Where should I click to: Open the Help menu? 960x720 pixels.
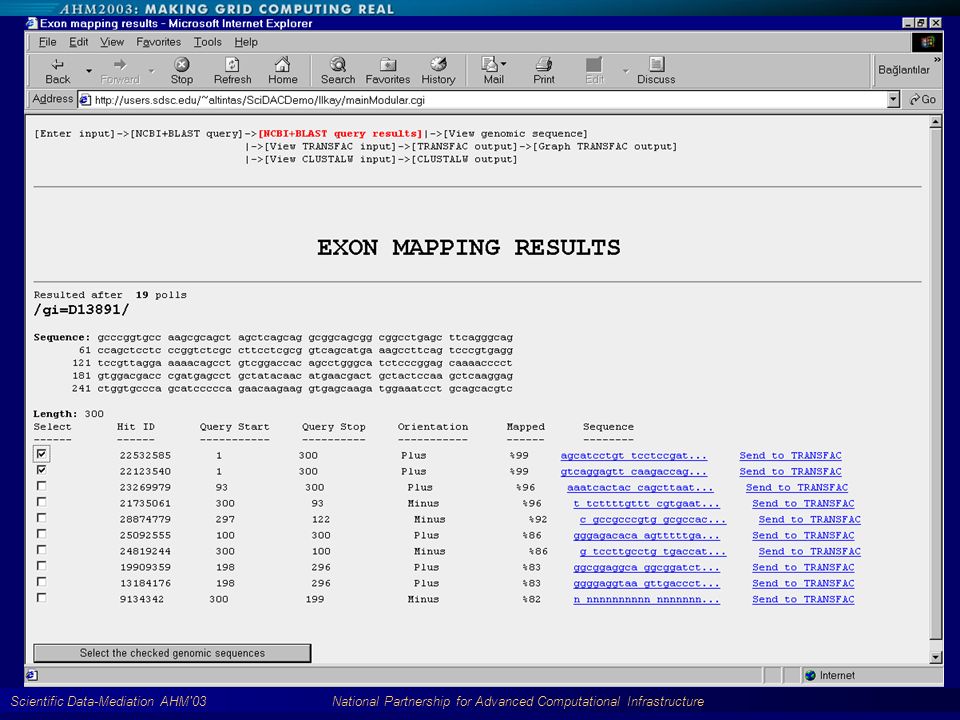click(x=246, y=42)
